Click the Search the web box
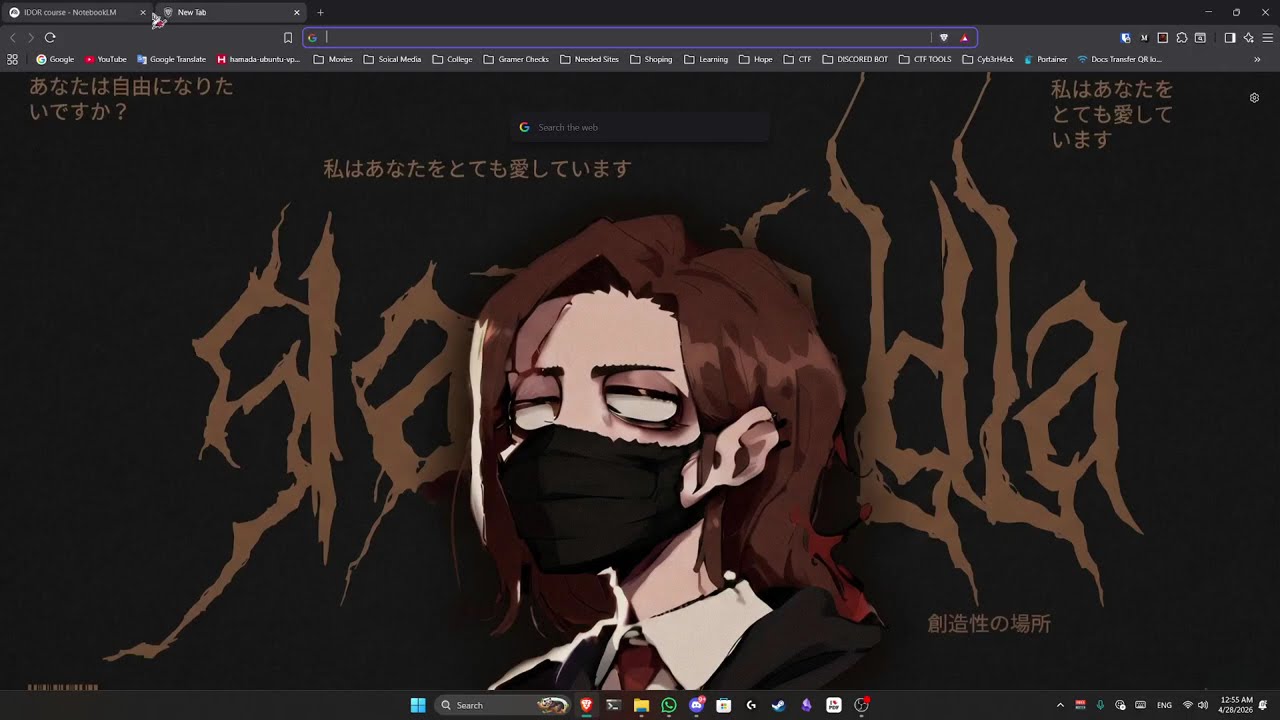 (x=640, y=127)
